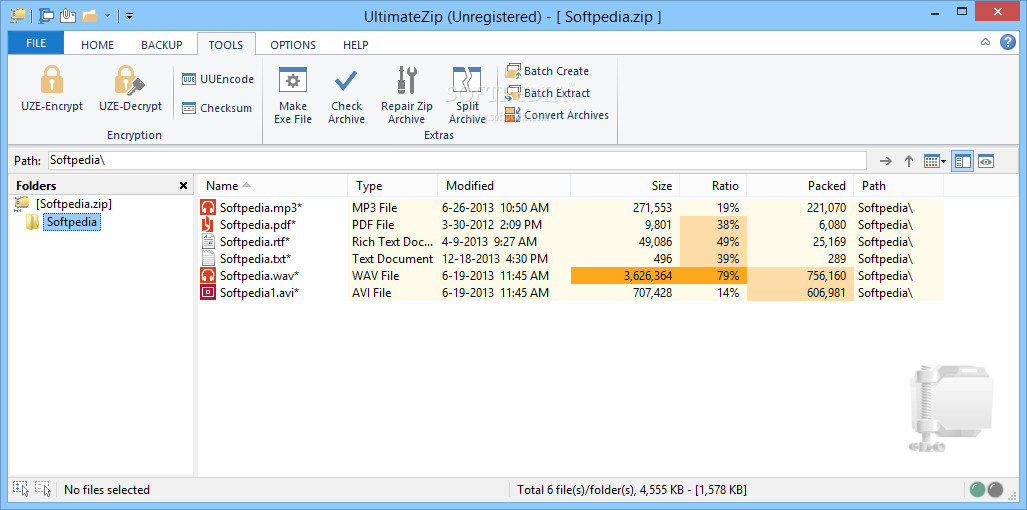The height and width of the screenshot is (510, 1027).
Task: Click the select-all icon in status bar
Action: 20,488
